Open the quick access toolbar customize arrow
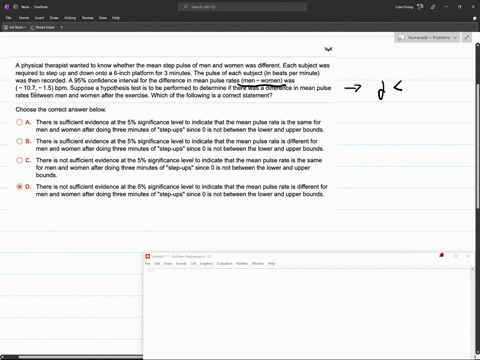The height and width of the screenshot is (360, 480). pos(62,27)
